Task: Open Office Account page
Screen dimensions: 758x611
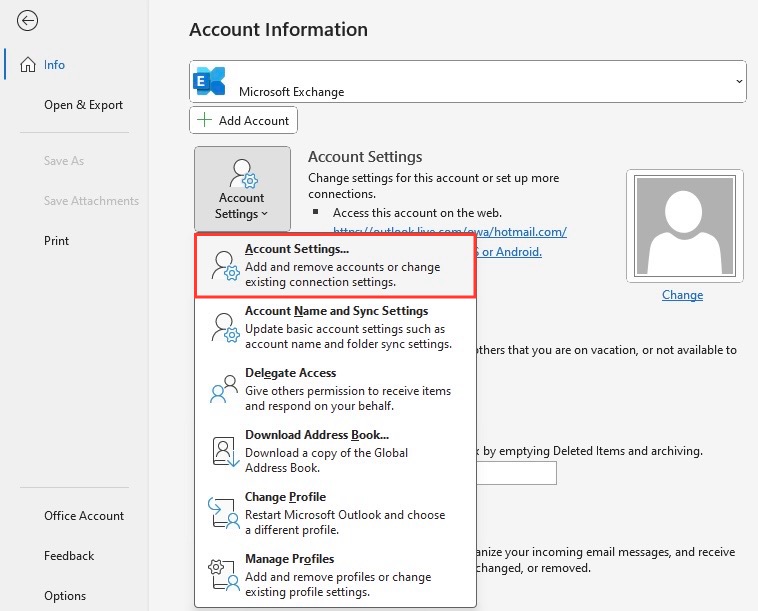Action: pos(84,516)
